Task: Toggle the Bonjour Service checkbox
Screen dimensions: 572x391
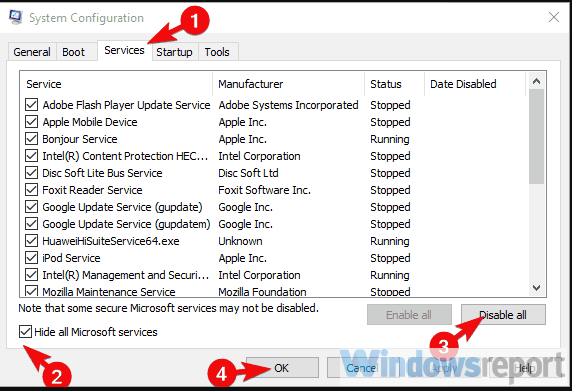Action: pos(31,139)
